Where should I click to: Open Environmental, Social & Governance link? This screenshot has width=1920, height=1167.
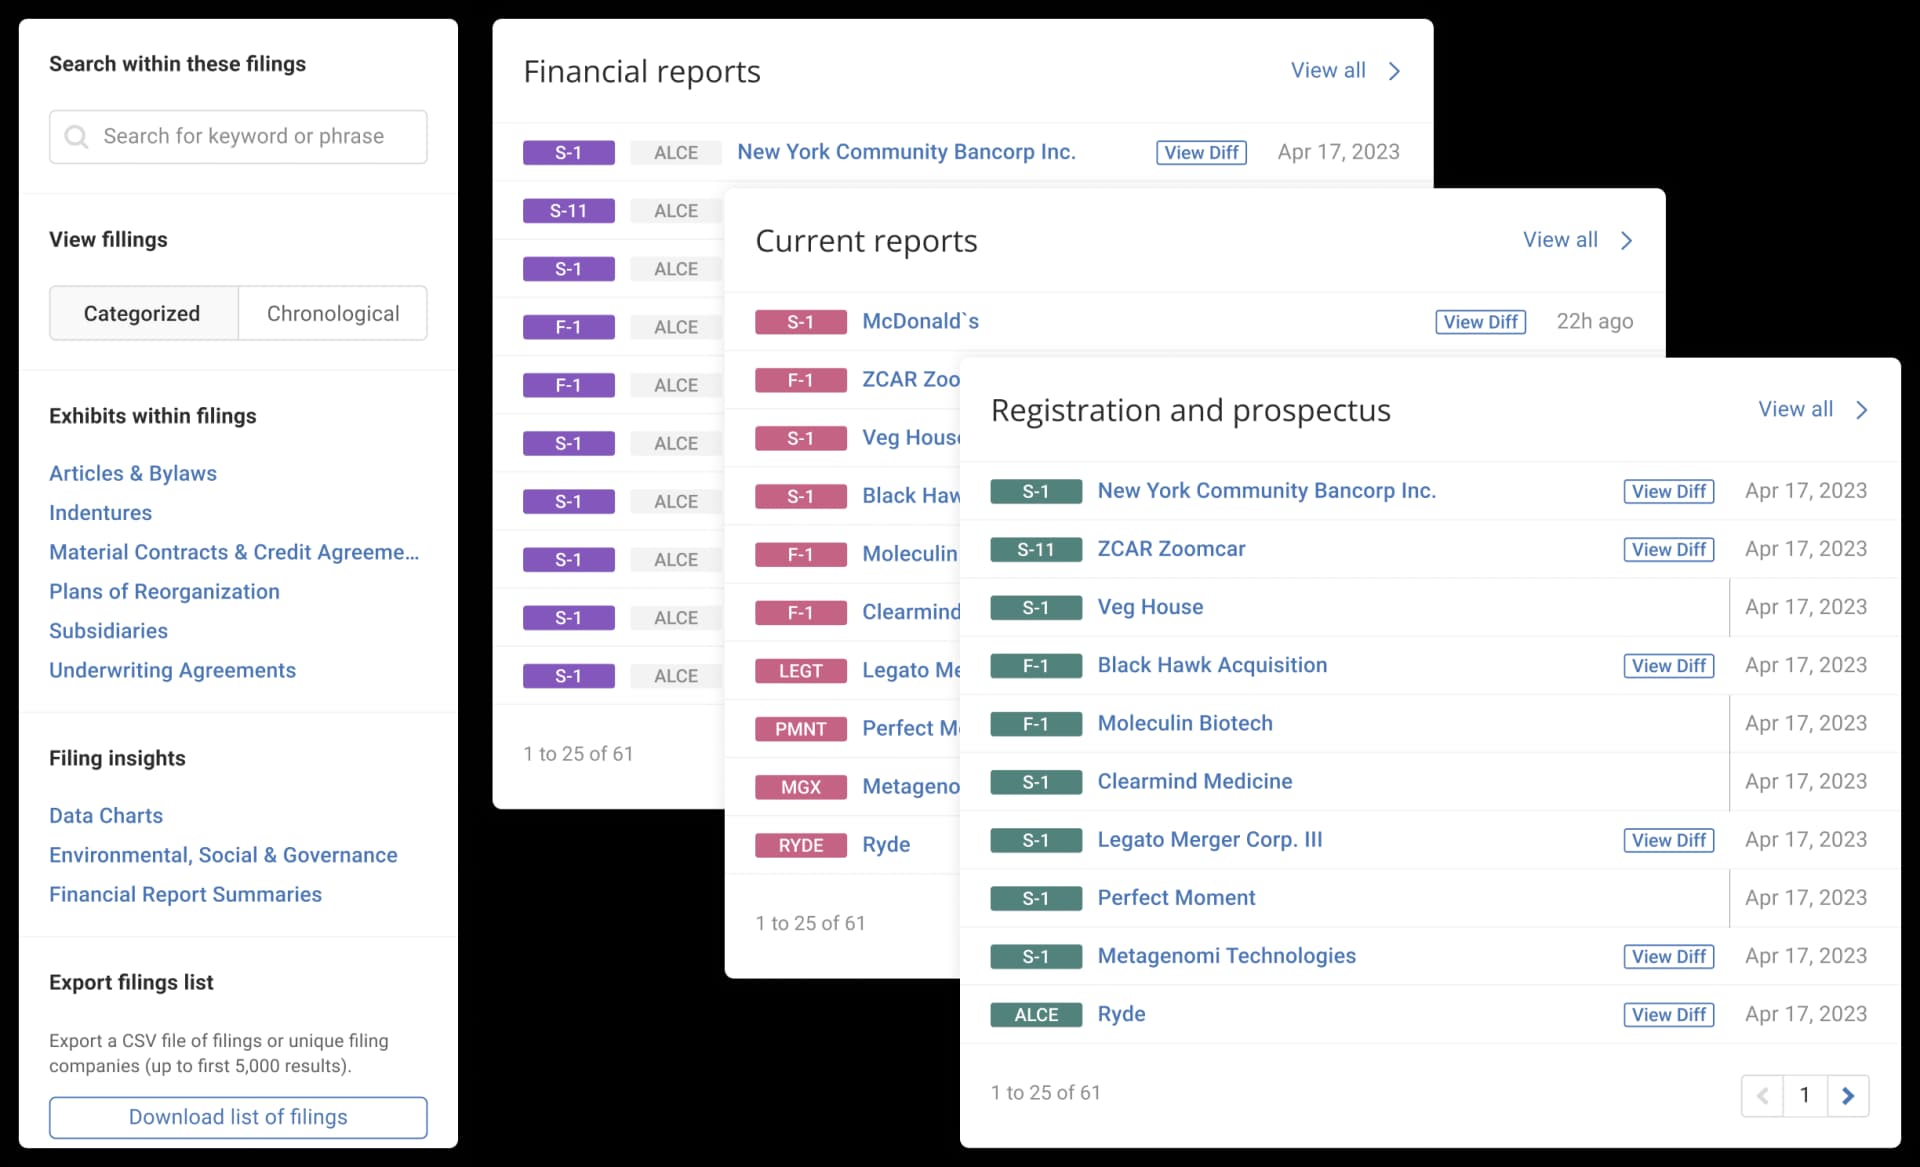[223, 855]
